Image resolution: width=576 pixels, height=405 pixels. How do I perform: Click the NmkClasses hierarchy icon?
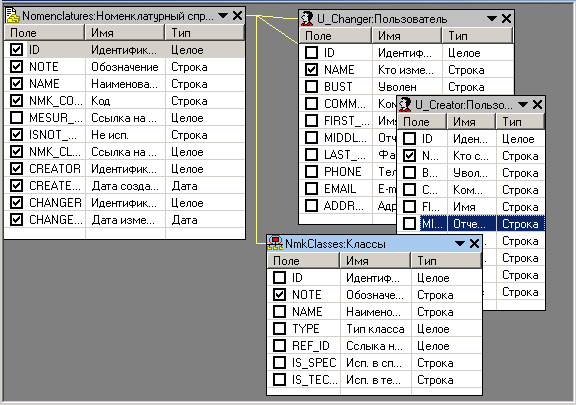click(x=275, y=243)
